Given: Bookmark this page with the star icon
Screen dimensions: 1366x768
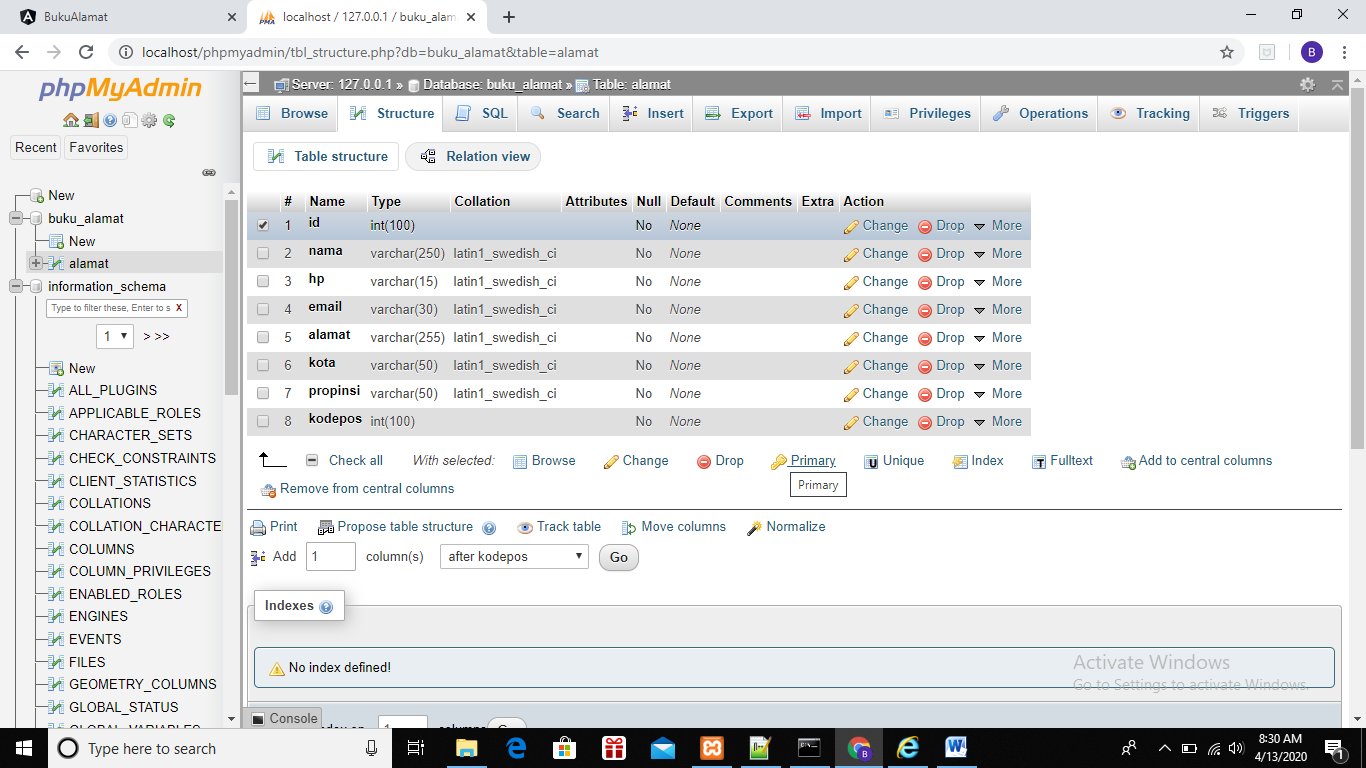Looking at the screenshot, I should tap(1227, 52).
